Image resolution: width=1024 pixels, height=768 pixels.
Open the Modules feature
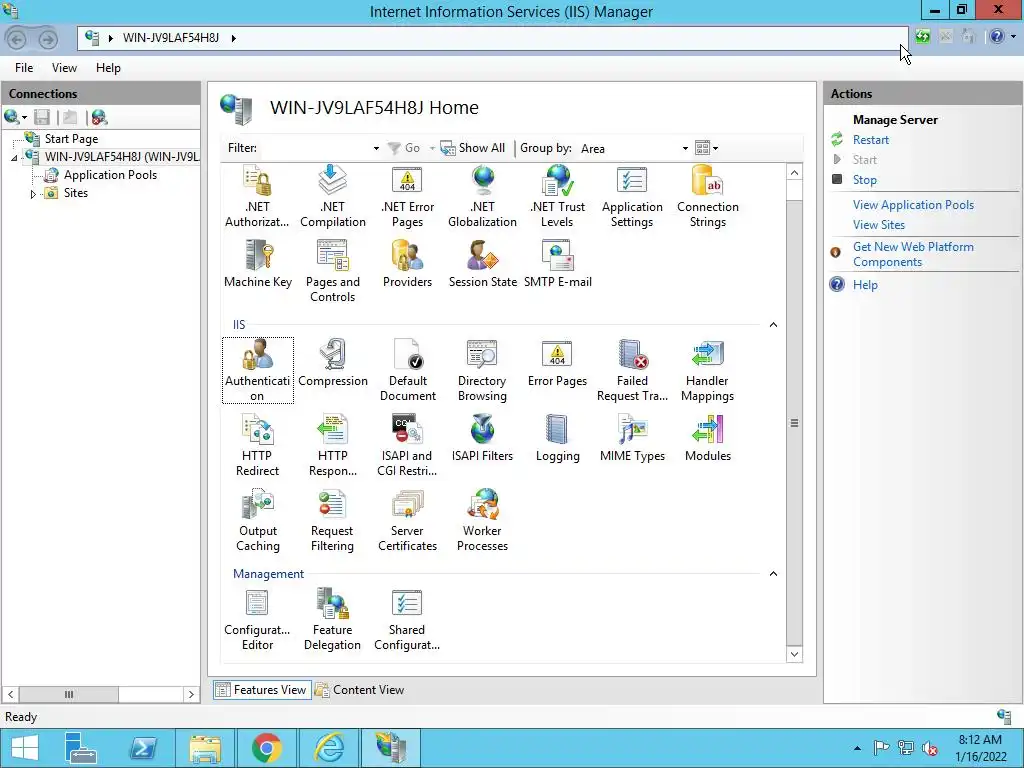708,438
